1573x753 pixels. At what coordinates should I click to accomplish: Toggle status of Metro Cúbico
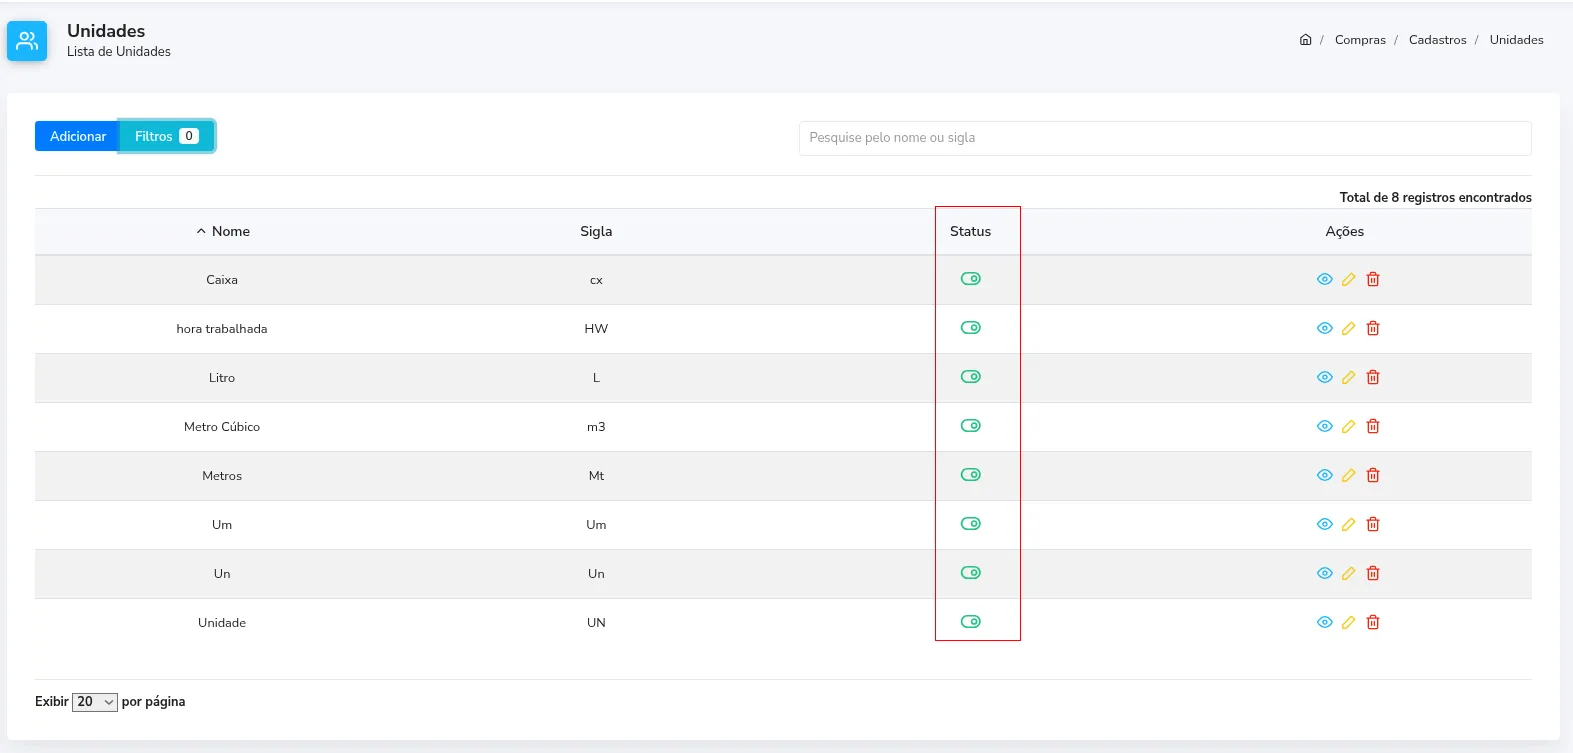point(971,426)
